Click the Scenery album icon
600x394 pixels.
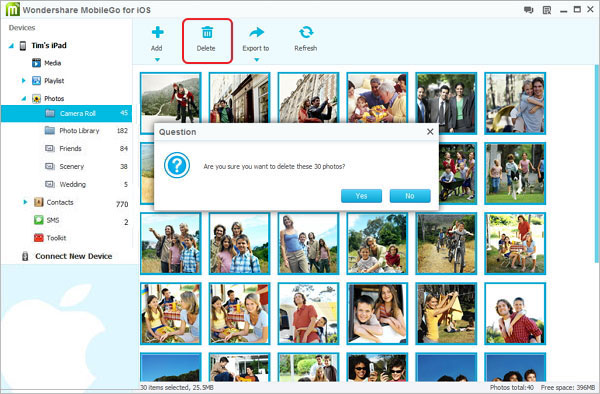(x=50, y=166)
